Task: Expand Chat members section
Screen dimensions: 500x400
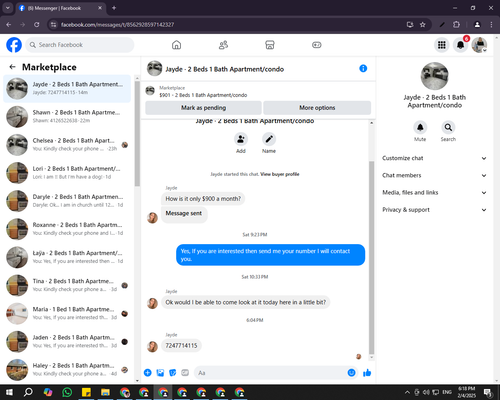Action: (434, 175)
